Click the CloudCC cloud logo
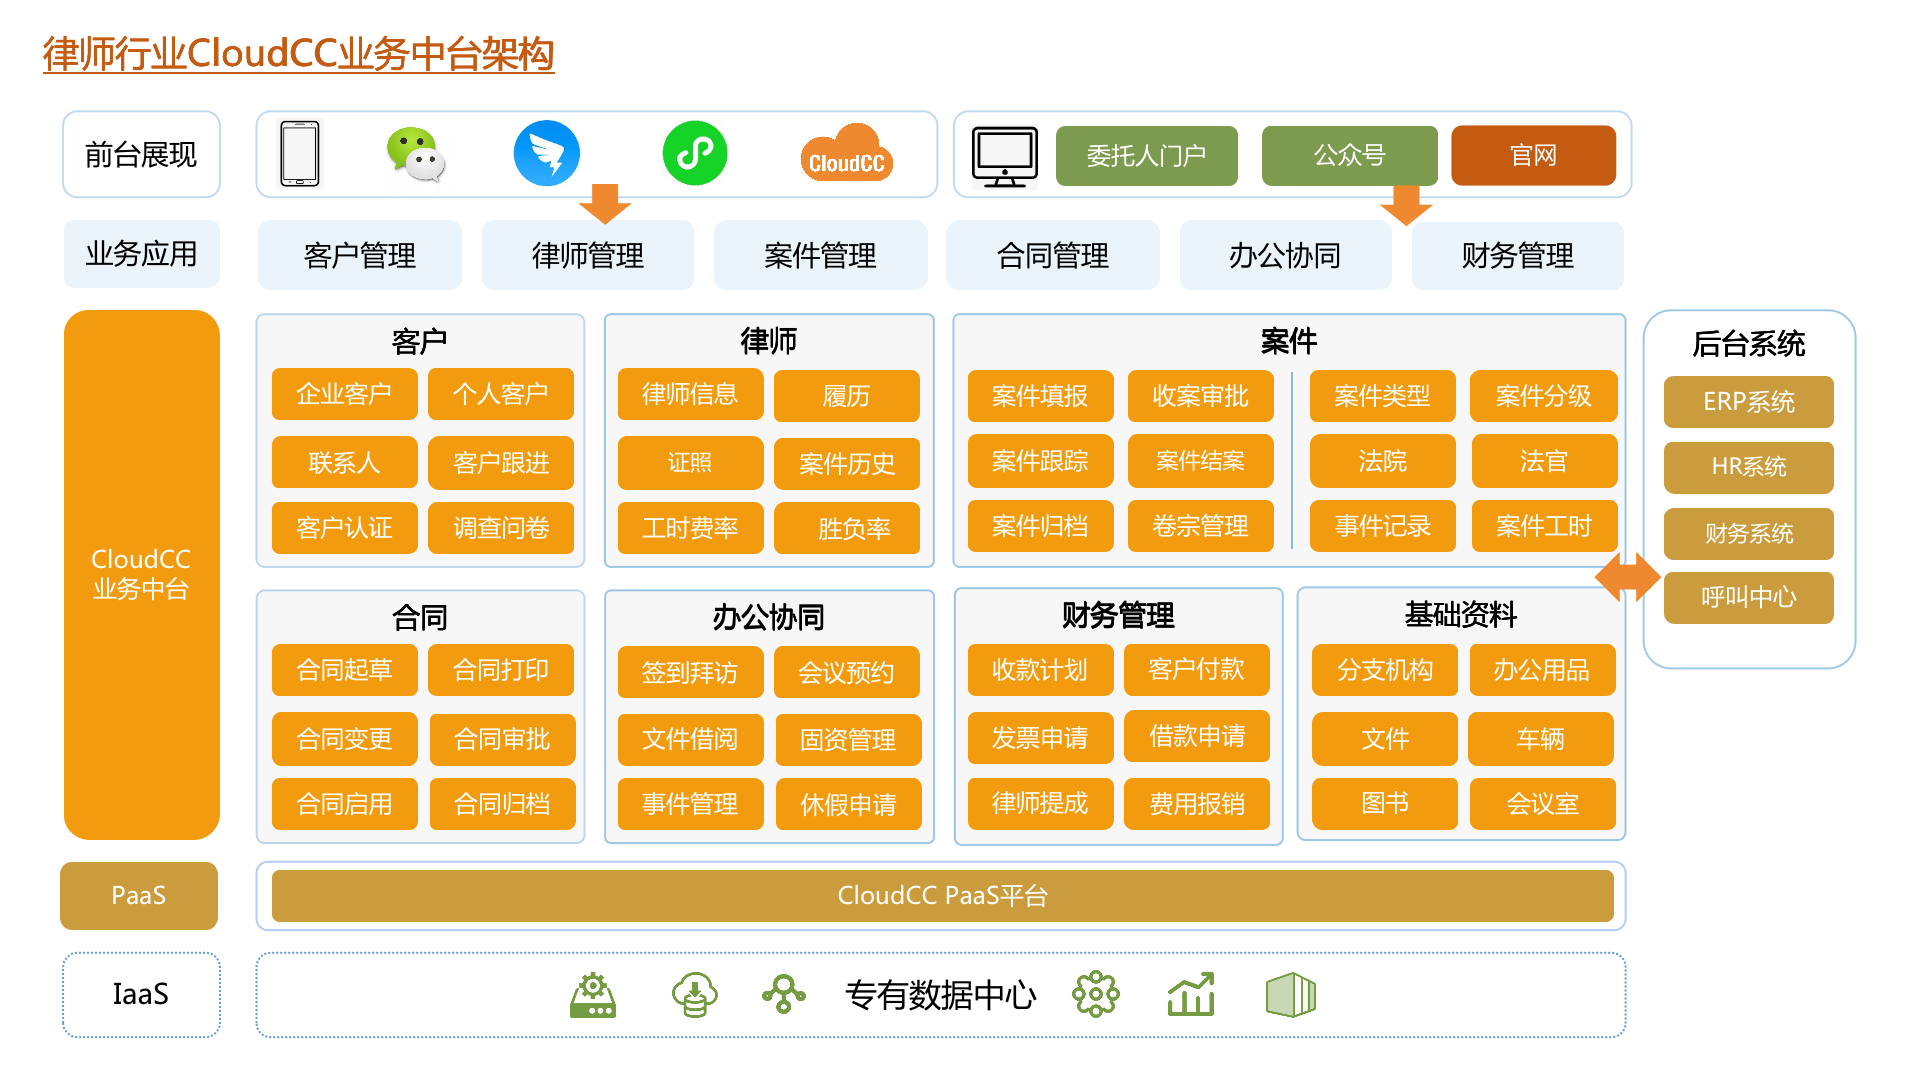 point(846,155)
